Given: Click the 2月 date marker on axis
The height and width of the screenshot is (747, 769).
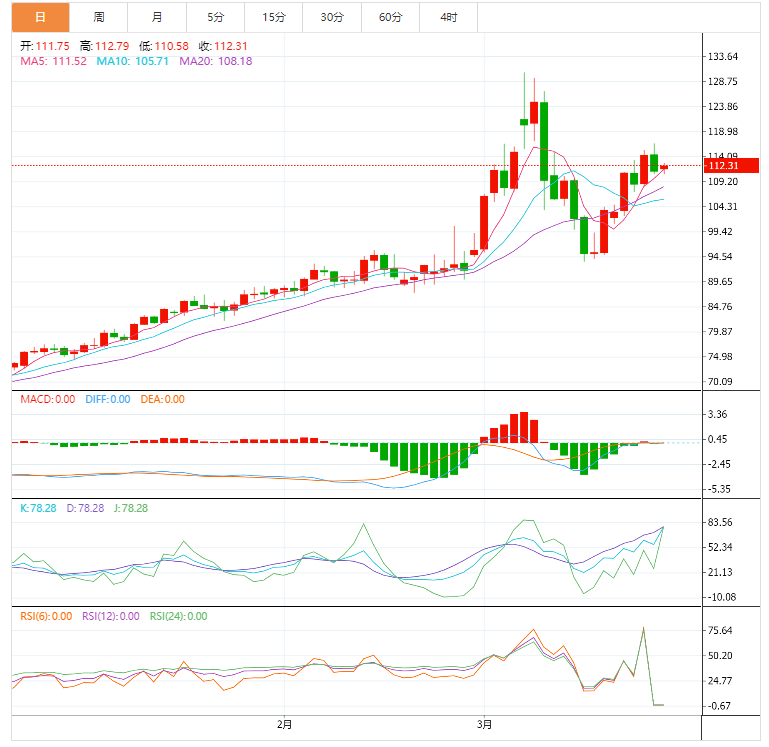Looking at the screenshot, I should (285, 723).
